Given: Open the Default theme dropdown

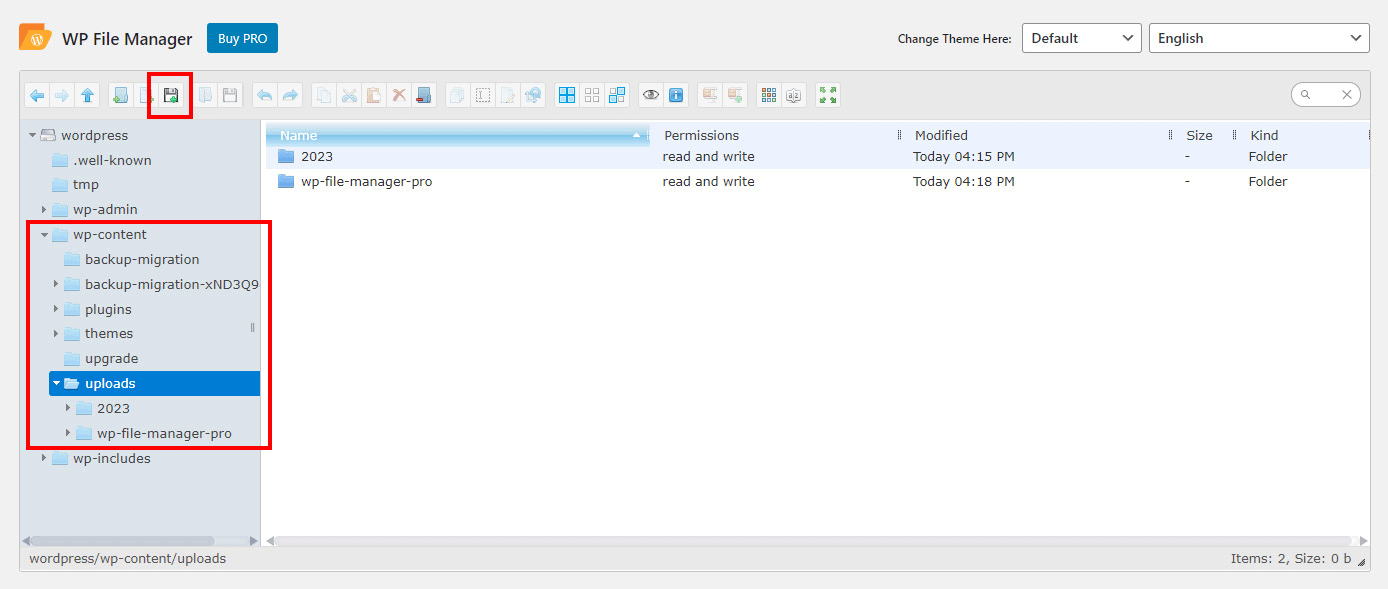Looking at the screenshot, I should [1081, 38].
